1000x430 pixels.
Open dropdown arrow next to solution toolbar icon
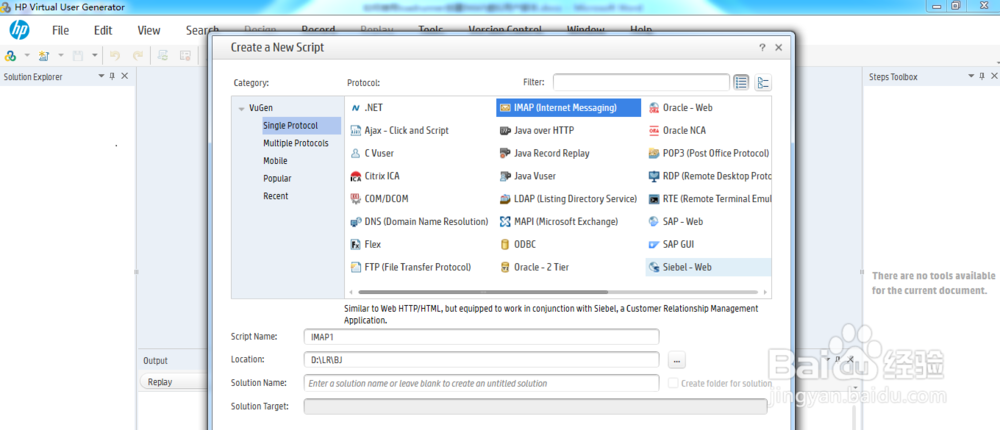27,56
